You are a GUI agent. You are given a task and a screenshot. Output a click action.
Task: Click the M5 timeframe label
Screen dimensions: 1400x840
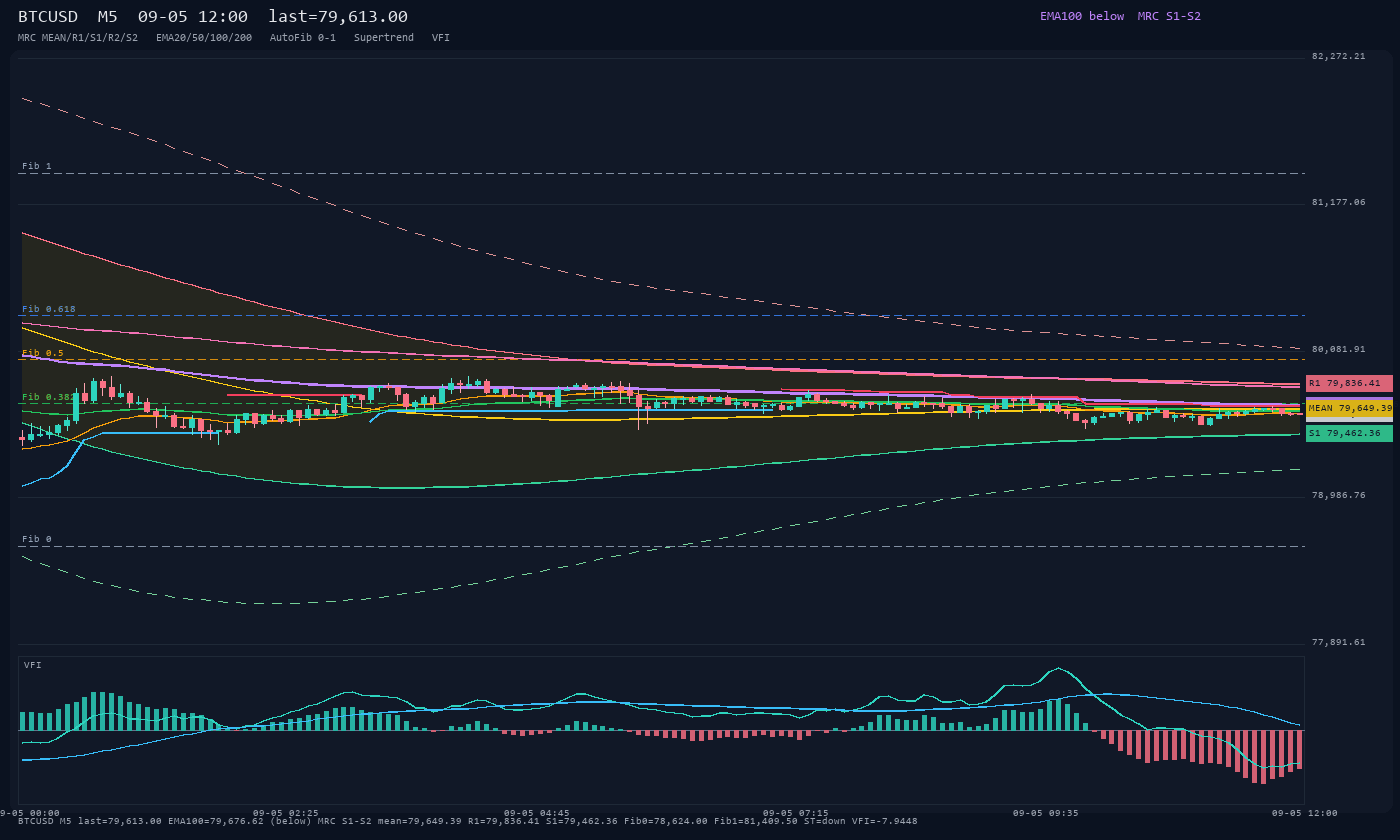click(107, 17)
